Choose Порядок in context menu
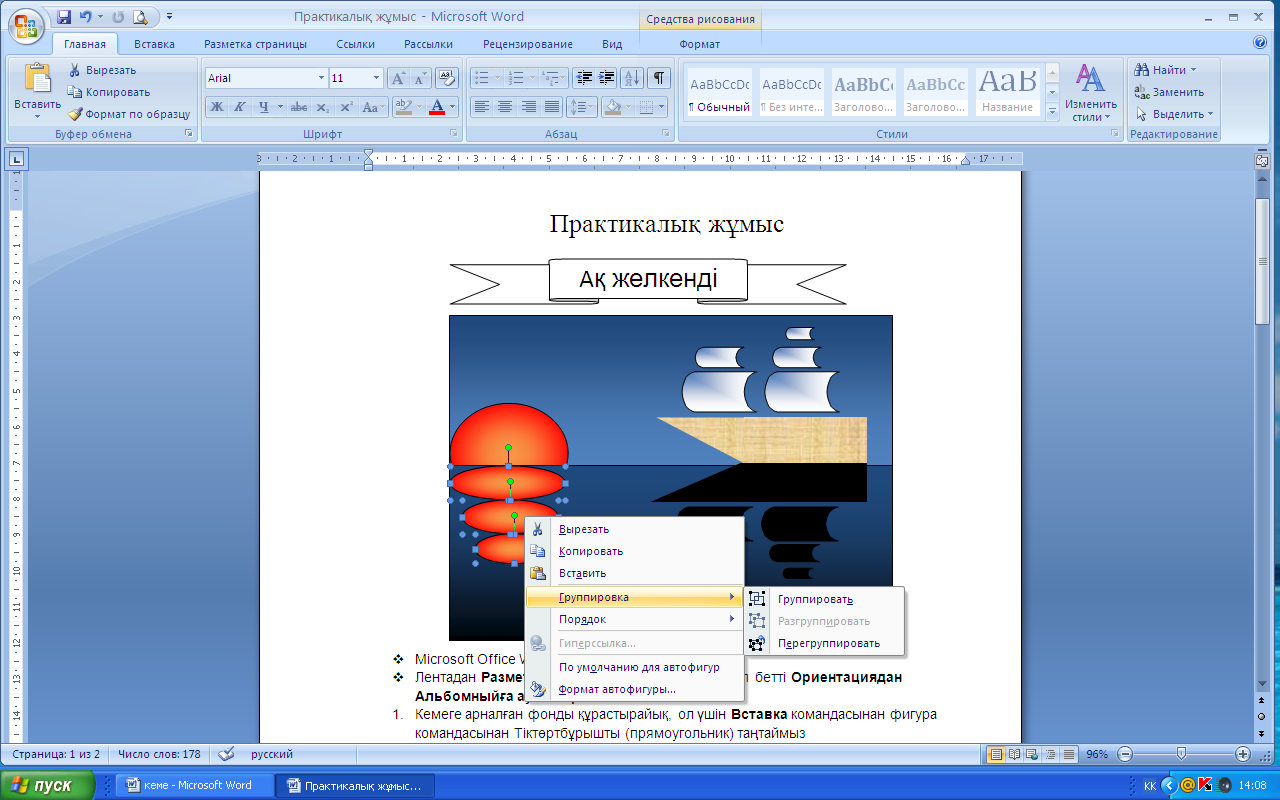The height and width of the screenshot is (800, 1280). pos(634,619)
